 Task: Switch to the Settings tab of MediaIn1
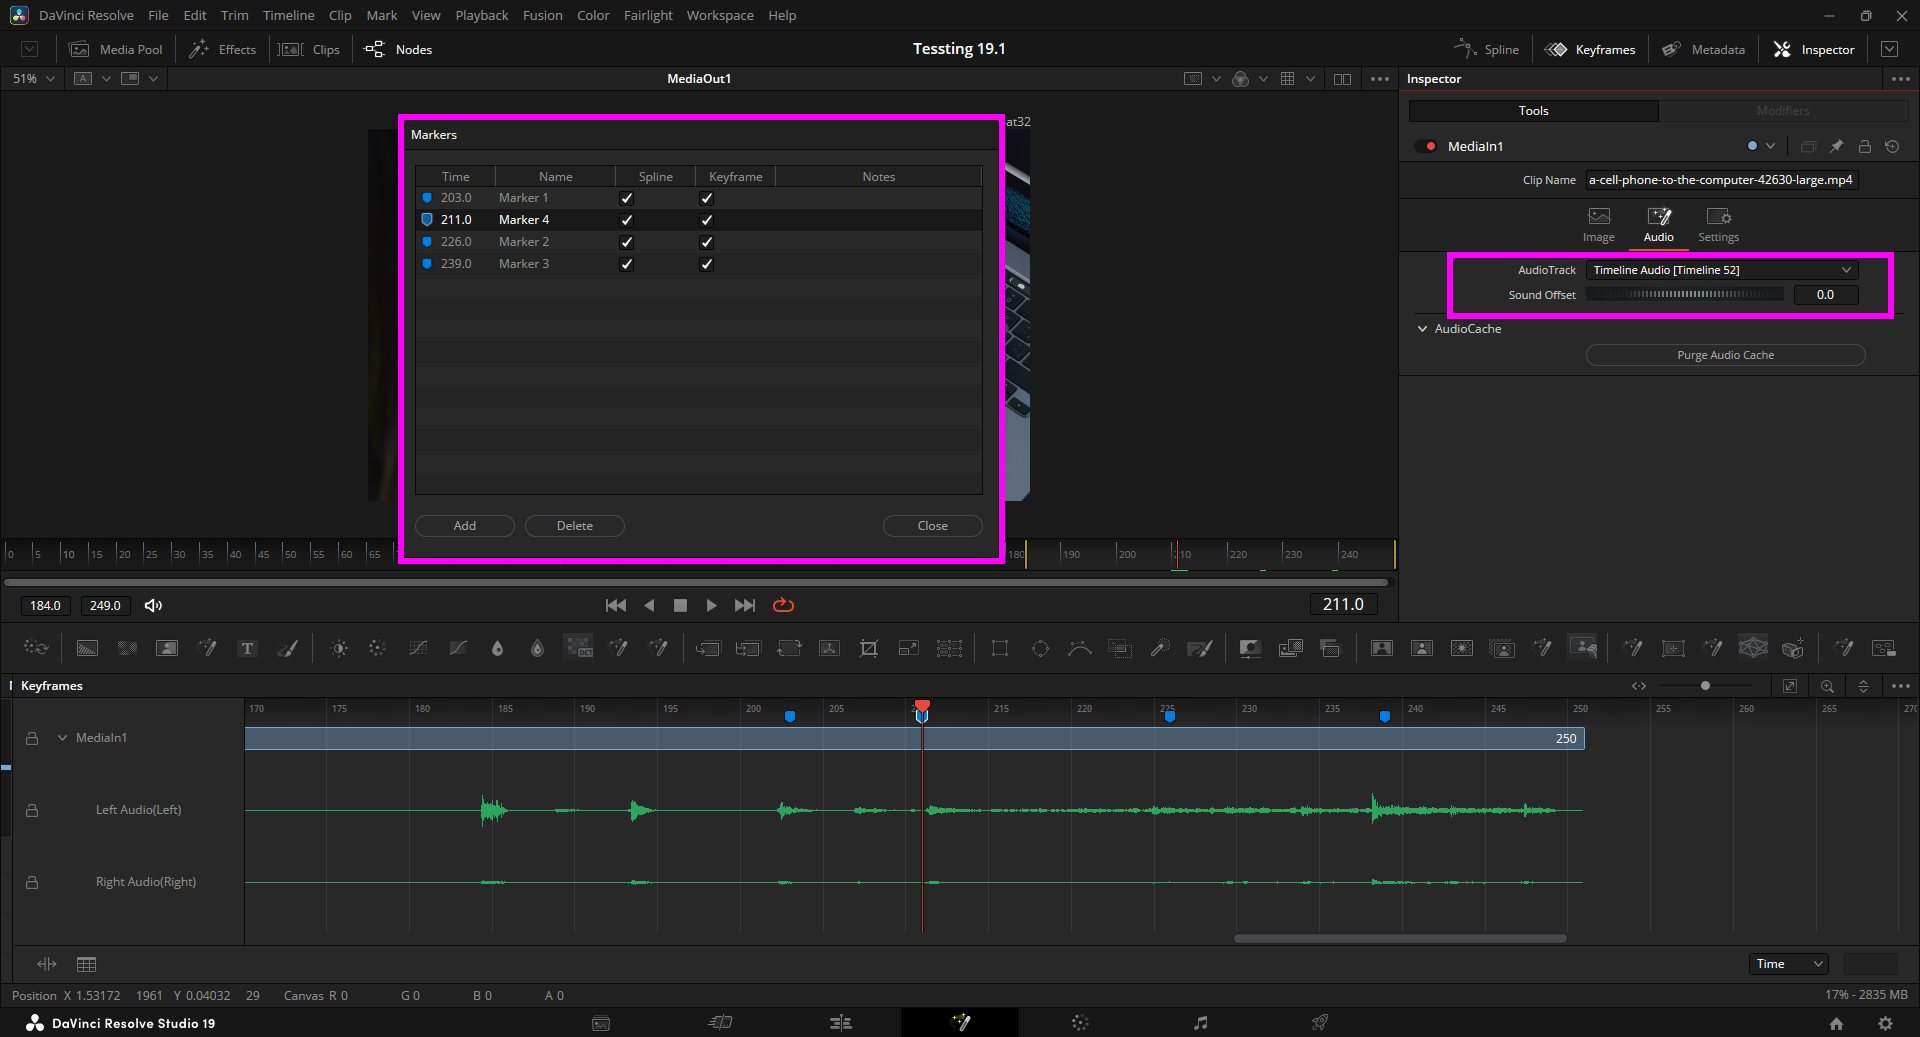1718,225
